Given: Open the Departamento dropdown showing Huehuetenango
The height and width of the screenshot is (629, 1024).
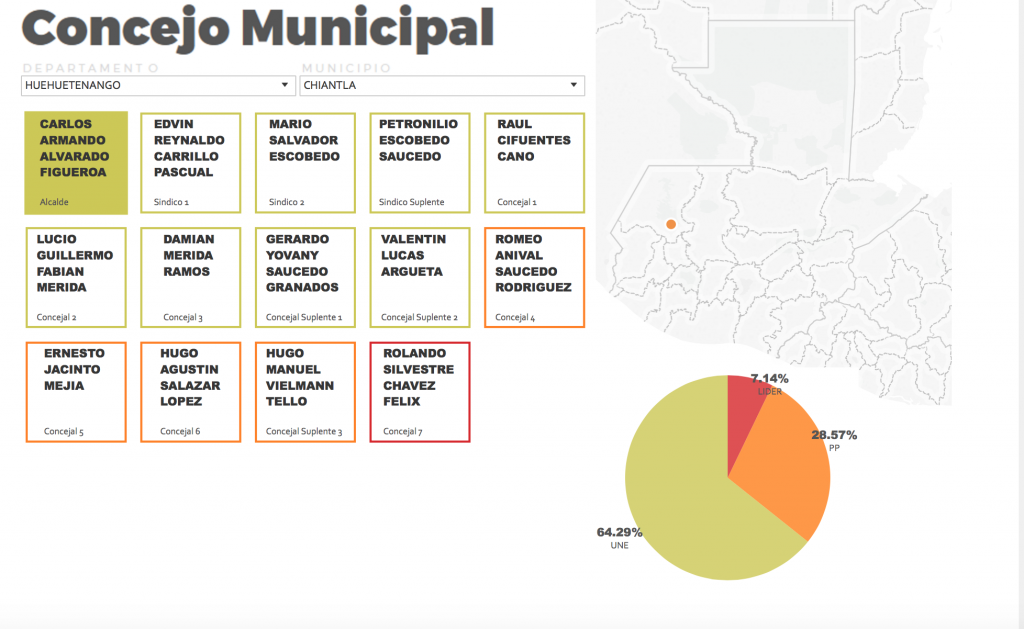Looking at the screenshot, I should (x=158, y=86).
